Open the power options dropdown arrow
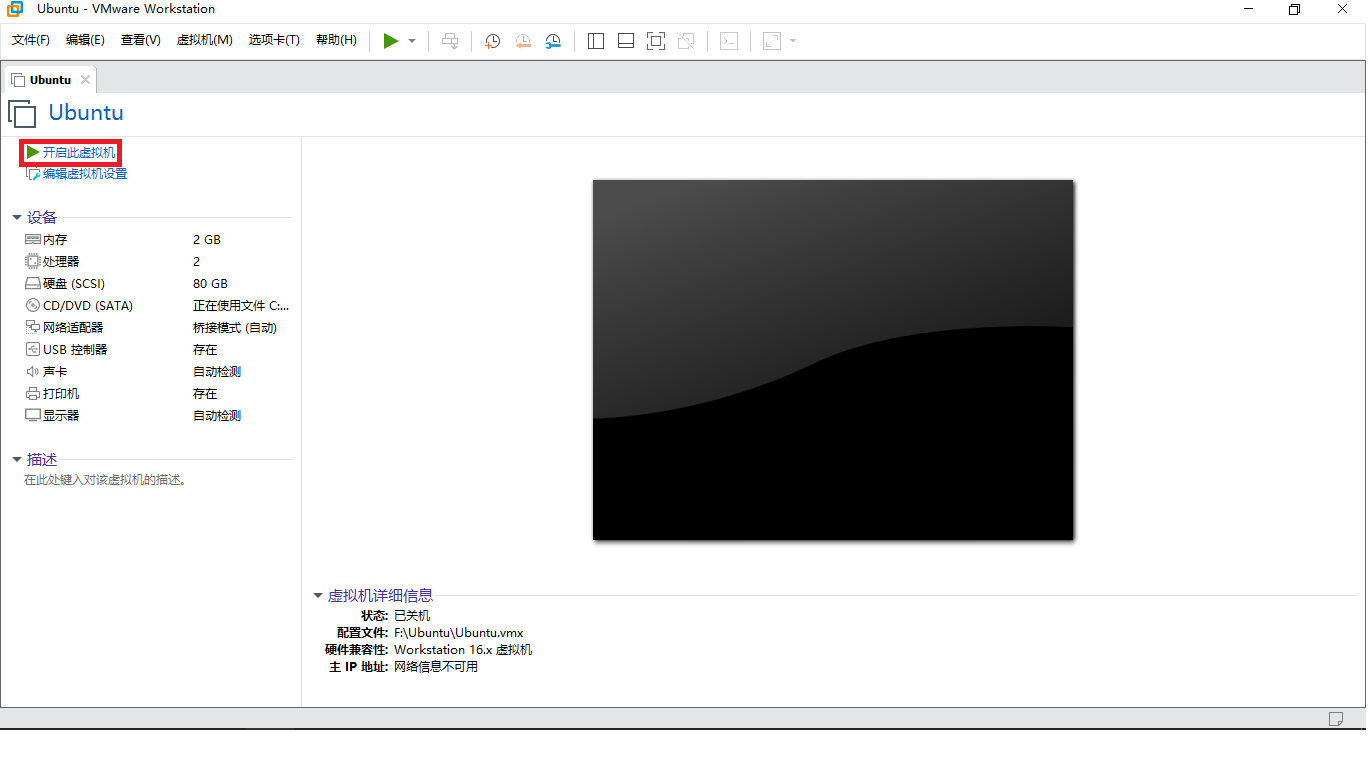This screenshot has width=1368, height=768. click(412, 41)
